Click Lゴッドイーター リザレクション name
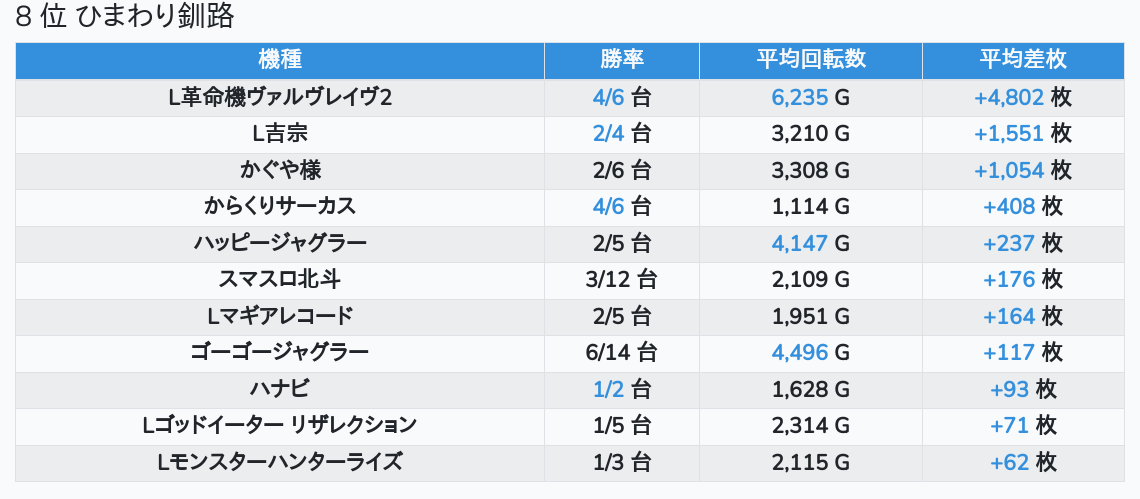1140x499 pixels. point(280,425)
